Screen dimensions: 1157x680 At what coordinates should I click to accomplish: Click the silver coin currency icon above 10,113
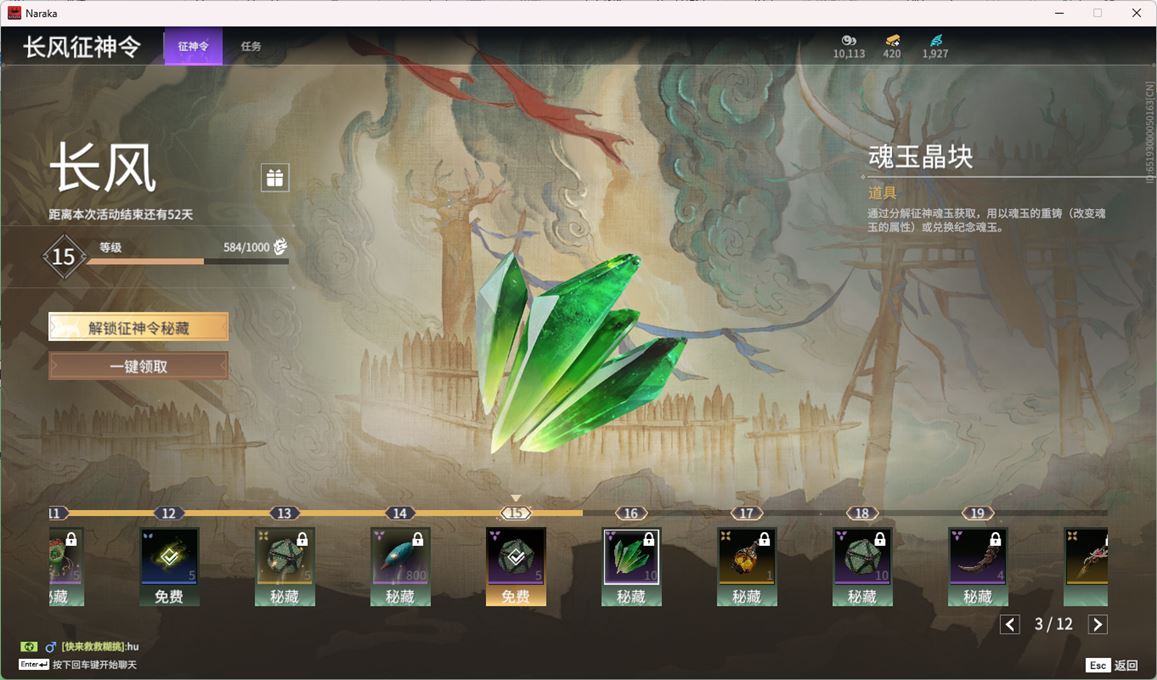849,40
